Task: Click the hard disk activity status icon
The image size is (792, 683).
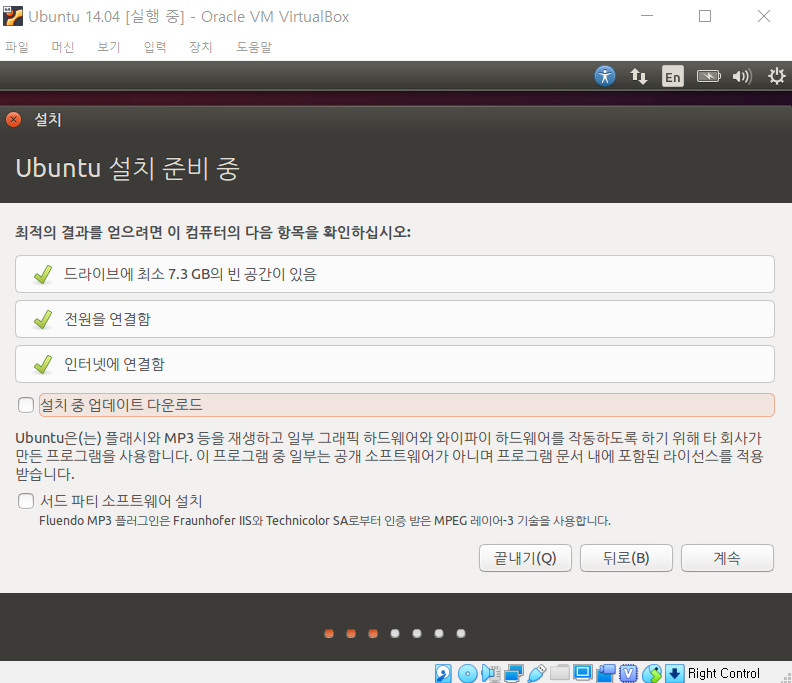Action: 443,673
